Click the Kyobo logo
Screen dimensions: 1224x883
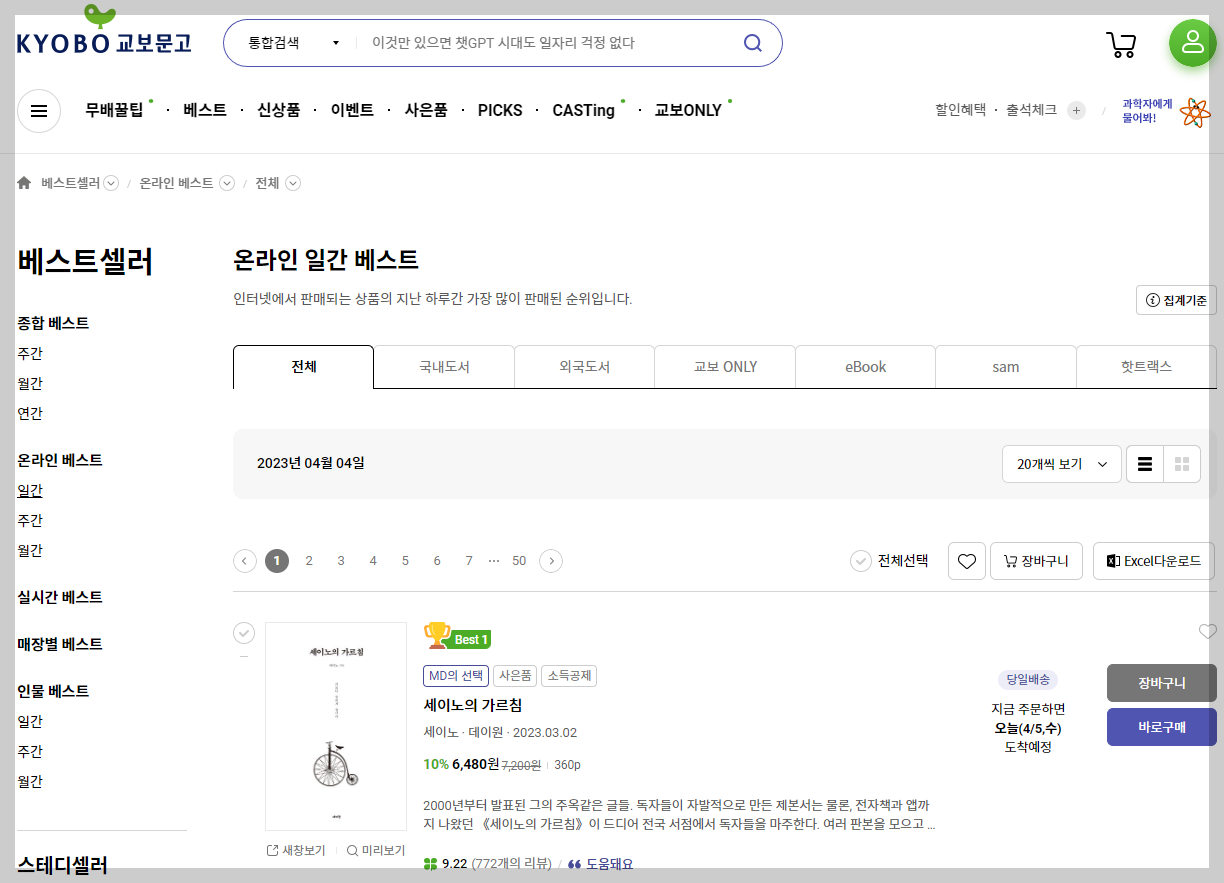pos(104,30)
